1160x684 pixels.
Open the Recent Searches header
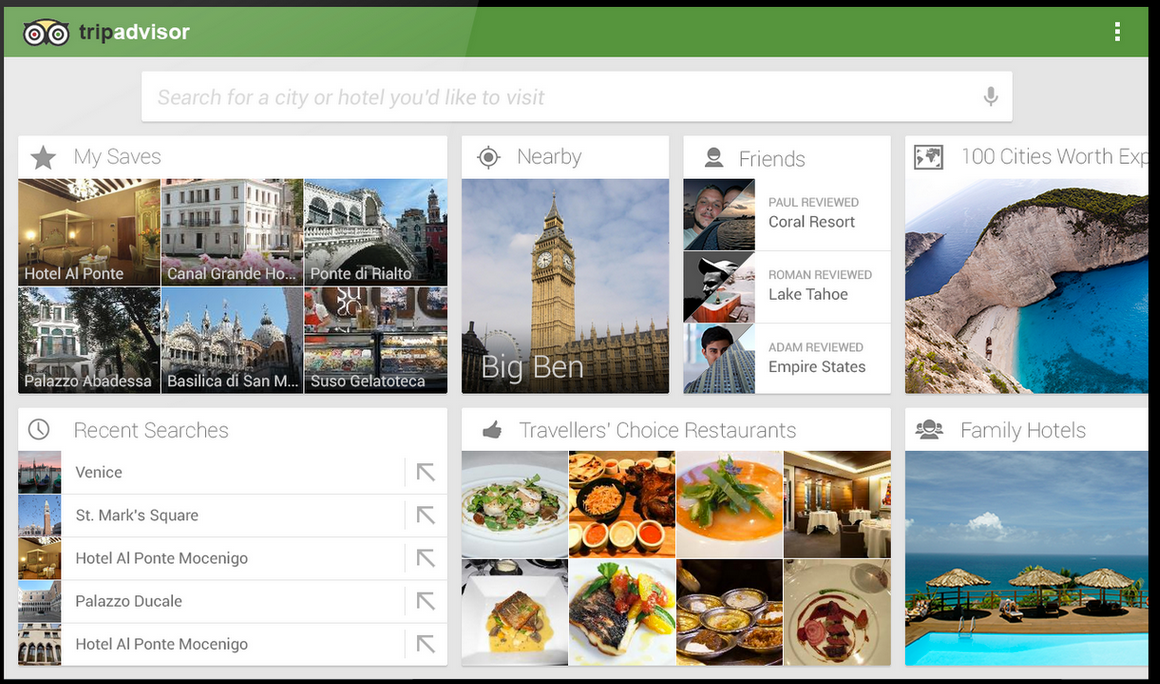pos(232,430)
